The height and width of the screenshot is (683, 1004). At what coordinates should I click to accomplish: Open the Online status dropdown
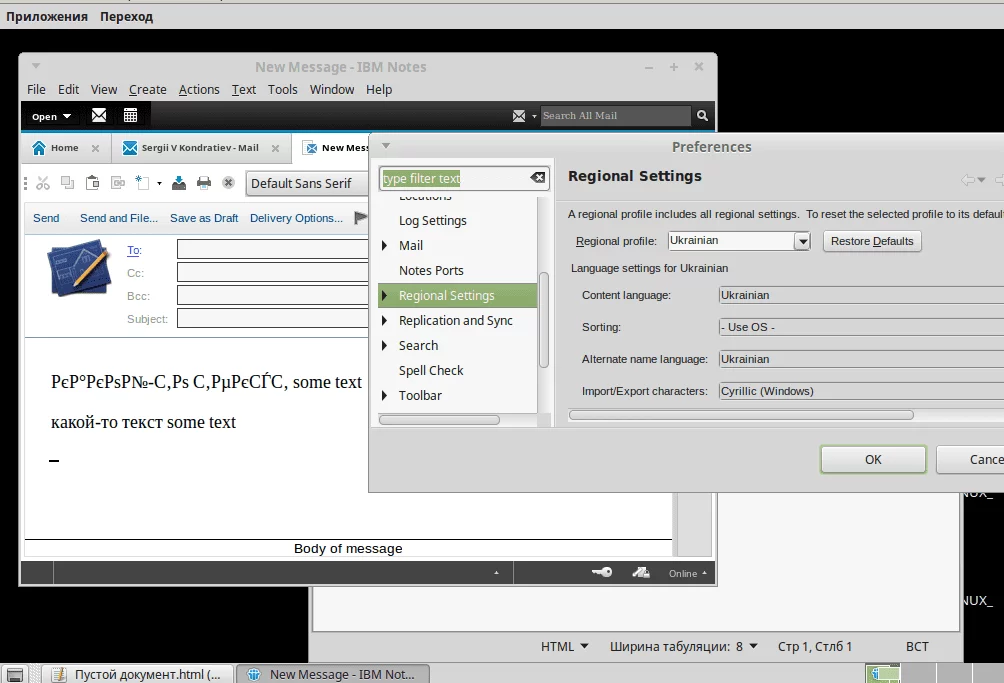(x=688, y=573)
